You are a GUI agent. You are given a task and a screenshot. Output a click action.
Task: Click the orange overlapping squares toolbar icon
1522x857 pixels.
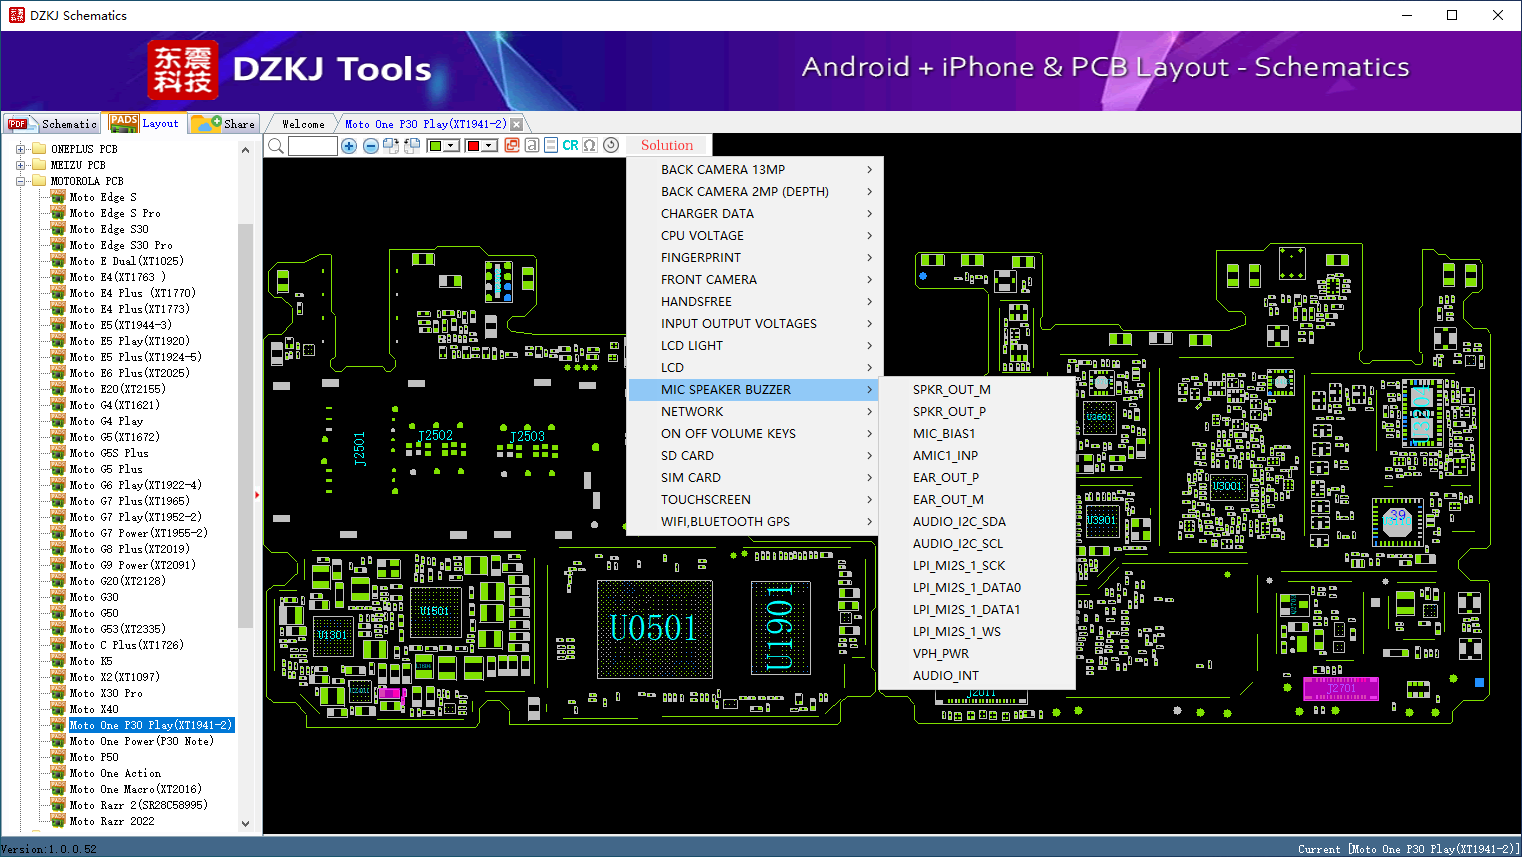pos(512,146)
